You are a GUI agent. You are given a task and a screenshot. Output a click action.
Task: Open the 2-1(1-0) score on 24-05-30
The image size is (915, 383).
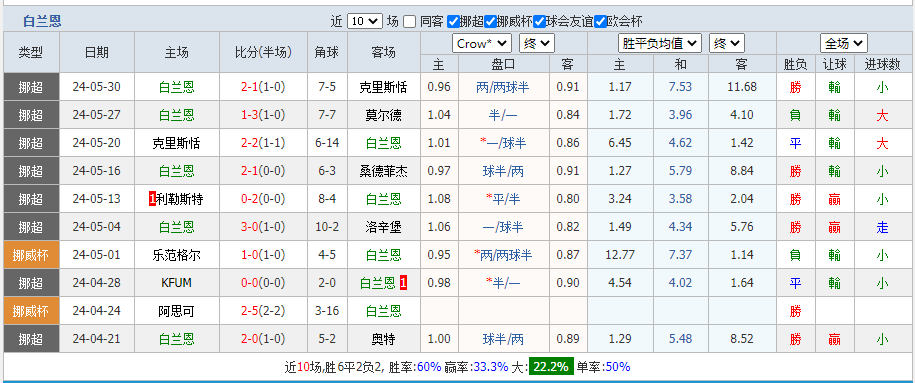coord(263,87)
